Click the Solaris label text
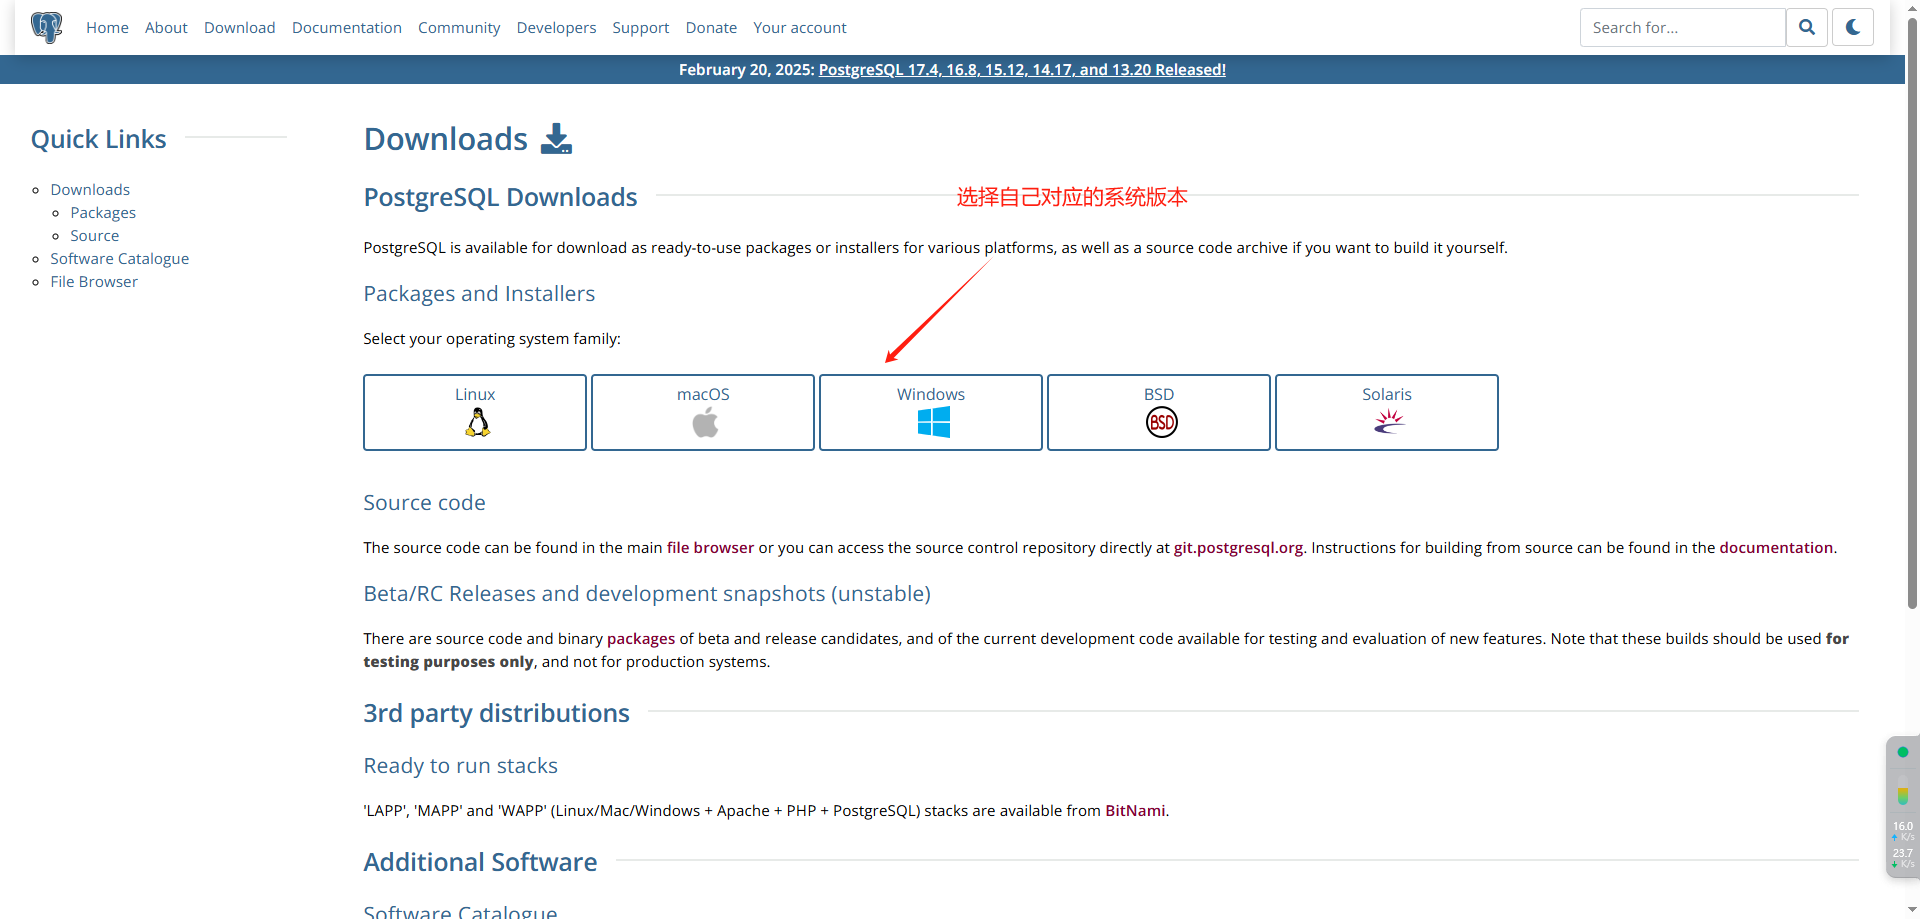 tap(1387, 395)
